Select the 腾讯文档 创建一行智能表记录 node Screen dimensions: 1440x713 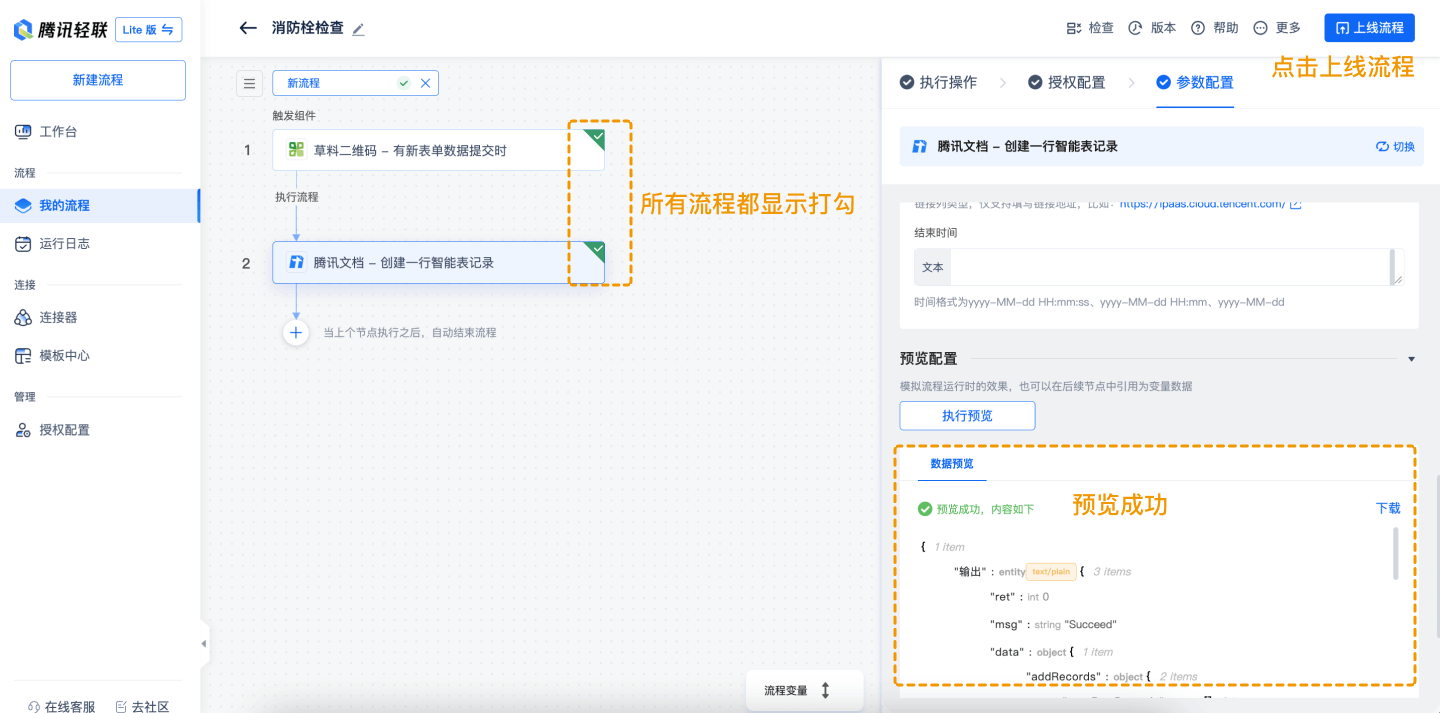coord(438,262)
